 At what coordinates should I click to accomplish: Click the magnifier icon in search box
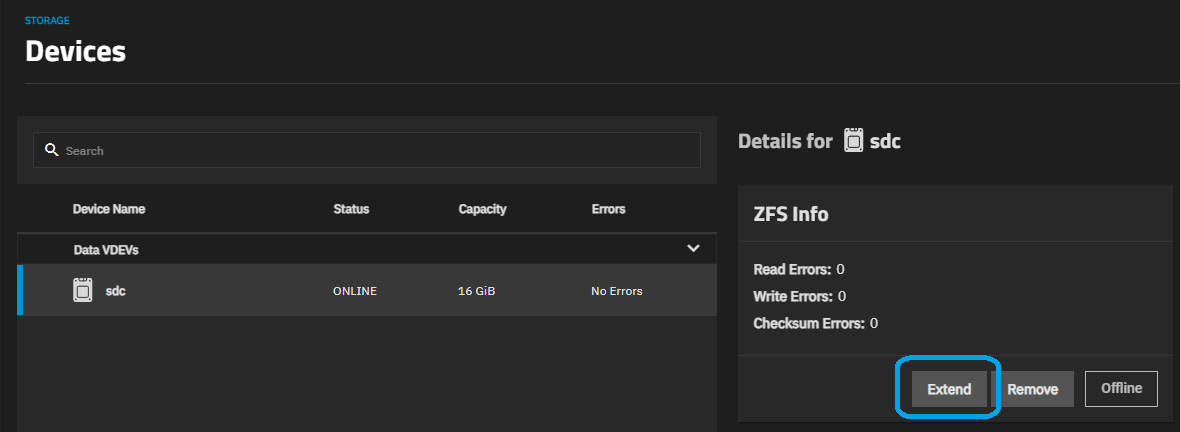pos(52,150)
